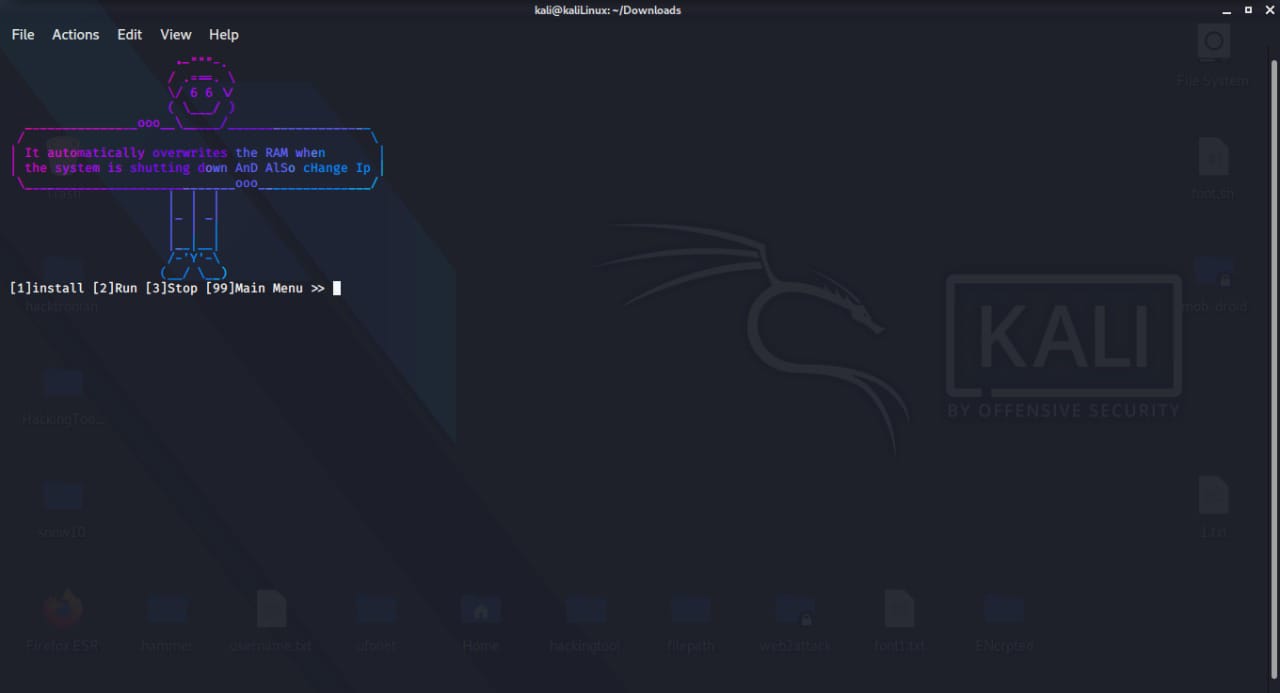The width and height of the screenshot is (1280, 693).
Task: Open the Help menu
Action: click(x=224, y=34)
